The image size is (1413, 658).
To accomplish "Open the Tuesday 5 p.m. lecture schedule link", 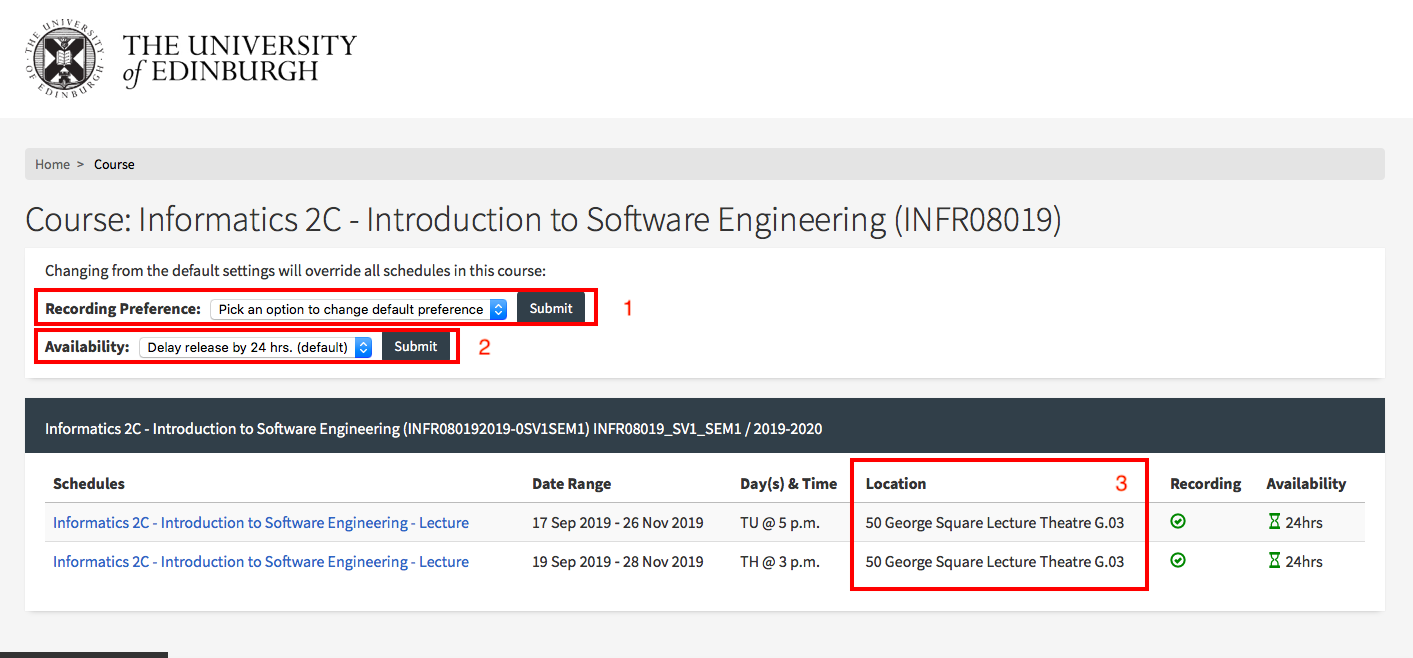I will (261, 523).
